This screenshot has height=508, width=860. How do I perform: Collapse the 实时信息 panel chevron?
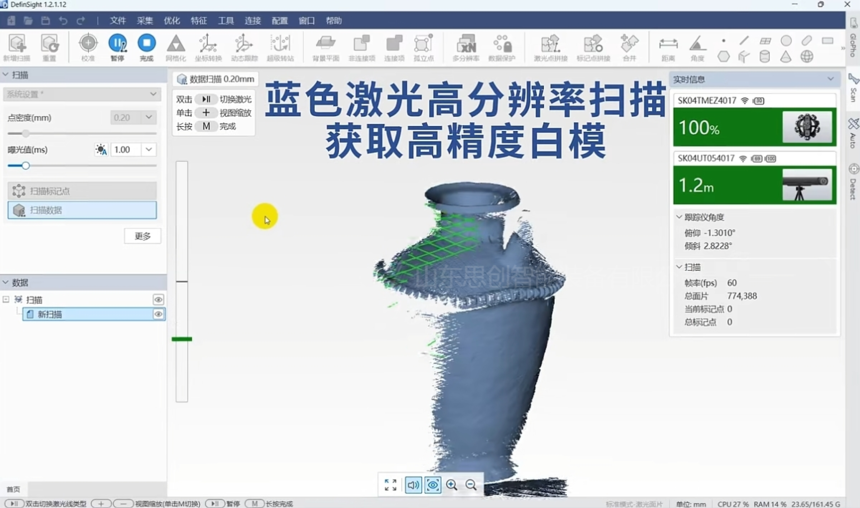830,79
